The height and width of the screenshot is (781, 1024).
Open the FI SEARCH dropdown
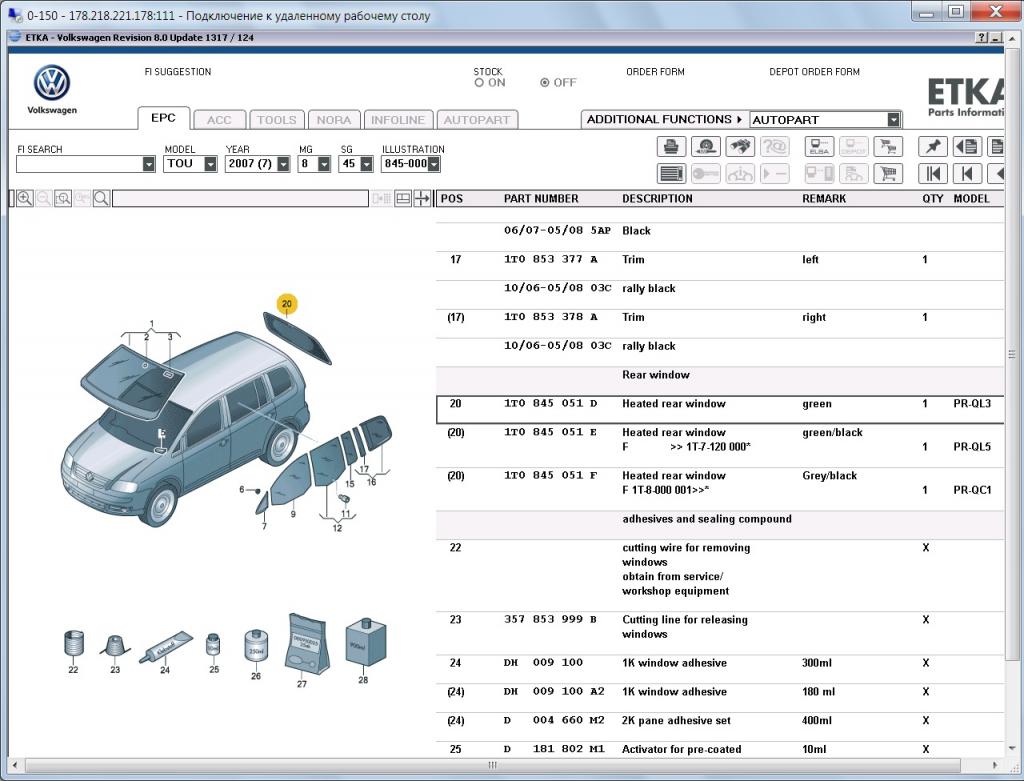coord(149,164)
